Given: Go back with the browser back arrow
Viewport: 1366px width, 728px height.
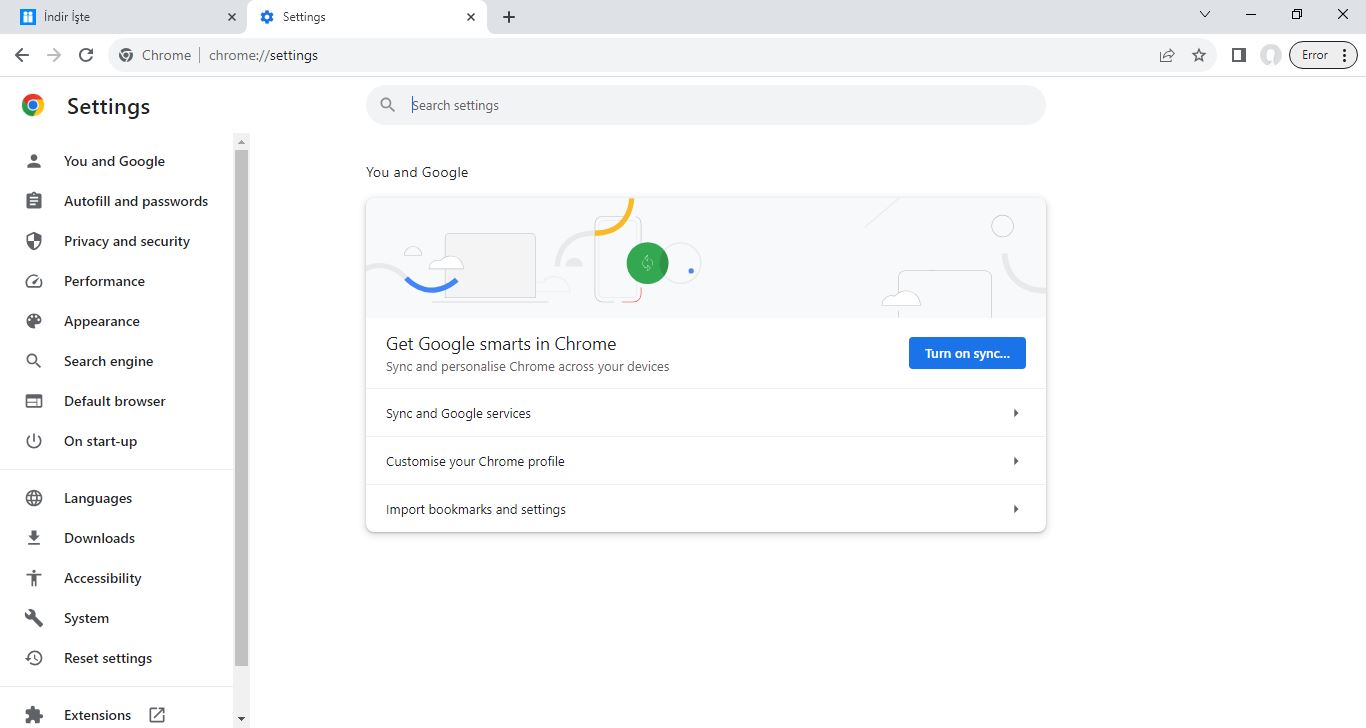Looking at the screenshot, I should (22, 55).
